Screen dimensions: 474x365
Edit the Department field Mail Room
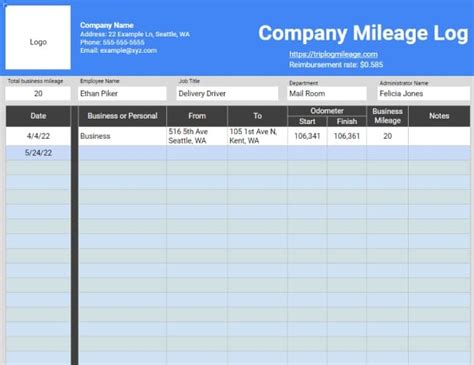[x=327, y=94]
